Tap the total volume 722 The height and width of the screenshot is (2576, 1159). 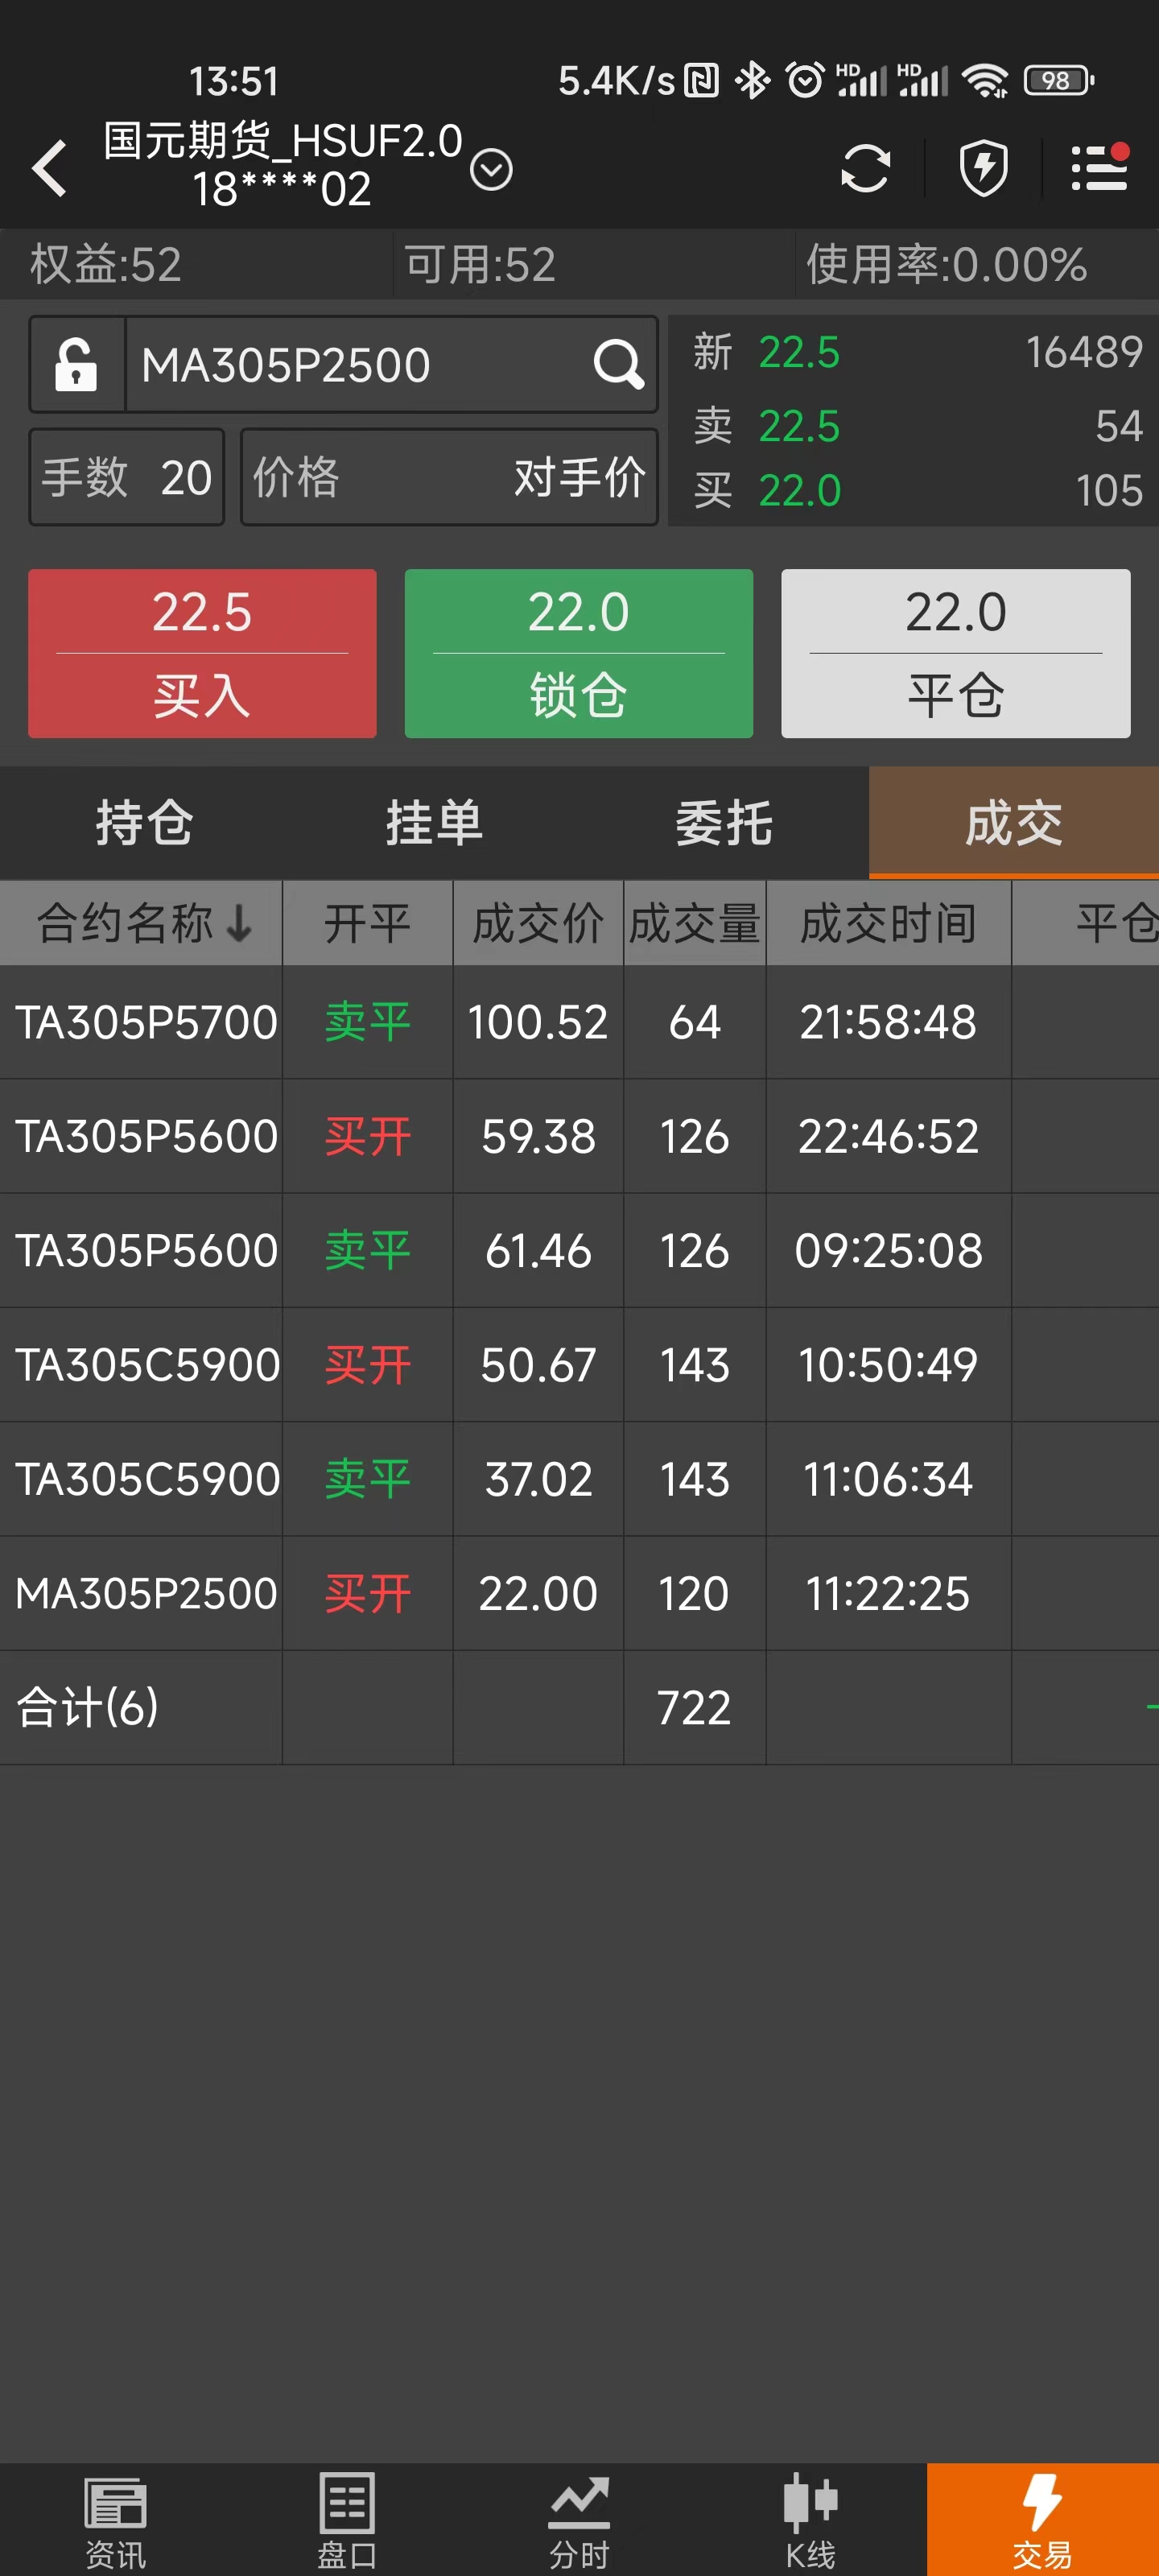(x=694, y=1708)
